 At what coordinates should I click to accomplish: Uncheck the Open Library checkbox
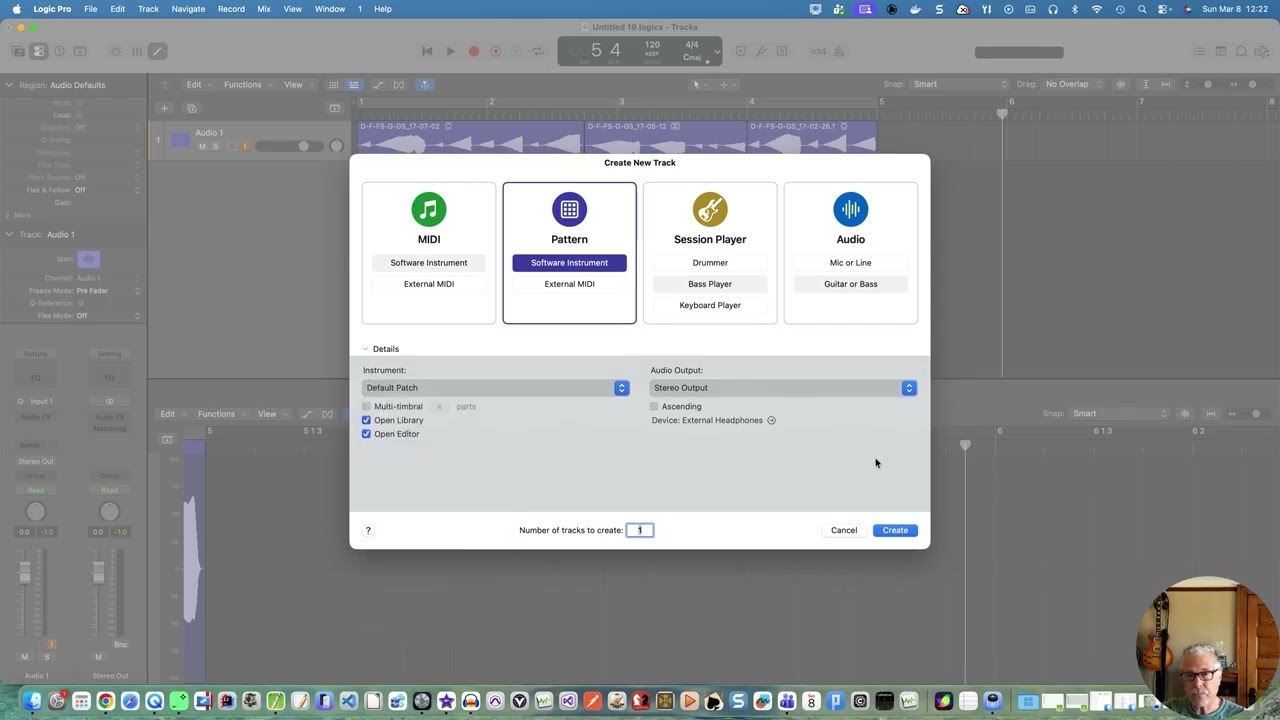click(366, 420)
